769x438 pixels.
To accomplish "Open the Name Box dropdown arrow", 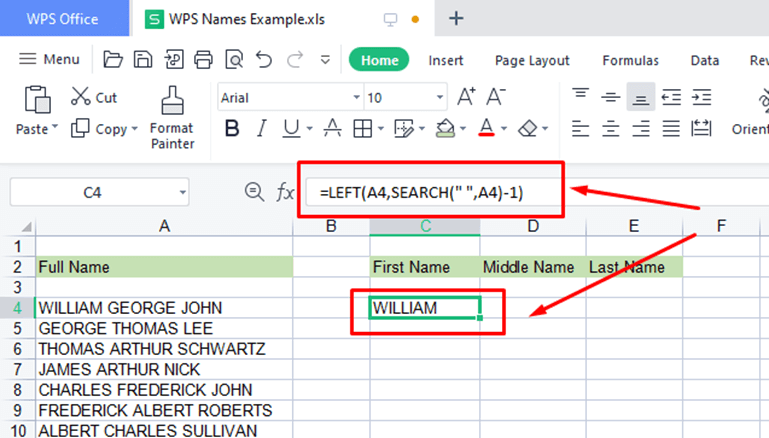I will coord(182,192).
